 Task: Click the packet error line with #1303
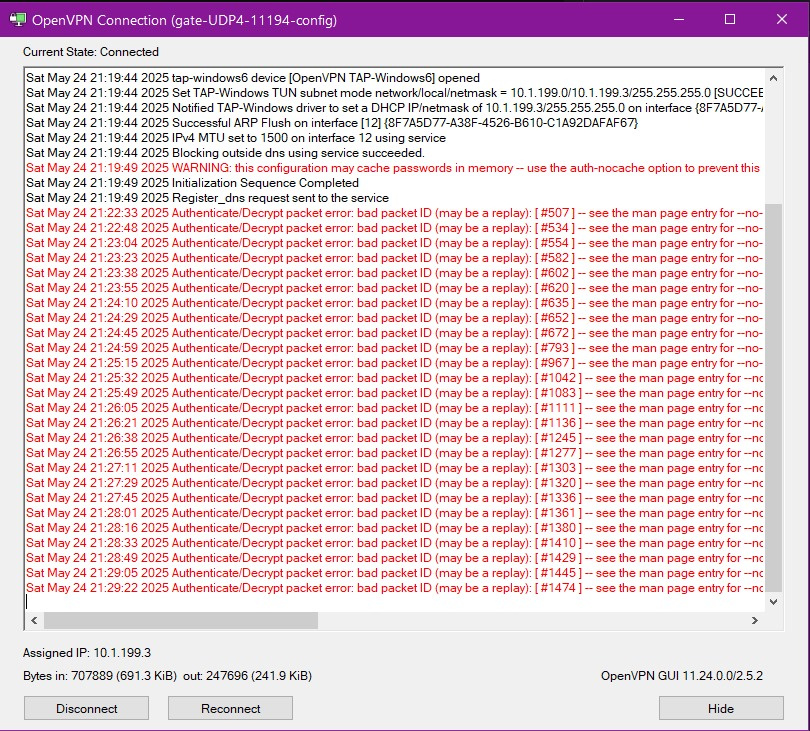point(394,468)
